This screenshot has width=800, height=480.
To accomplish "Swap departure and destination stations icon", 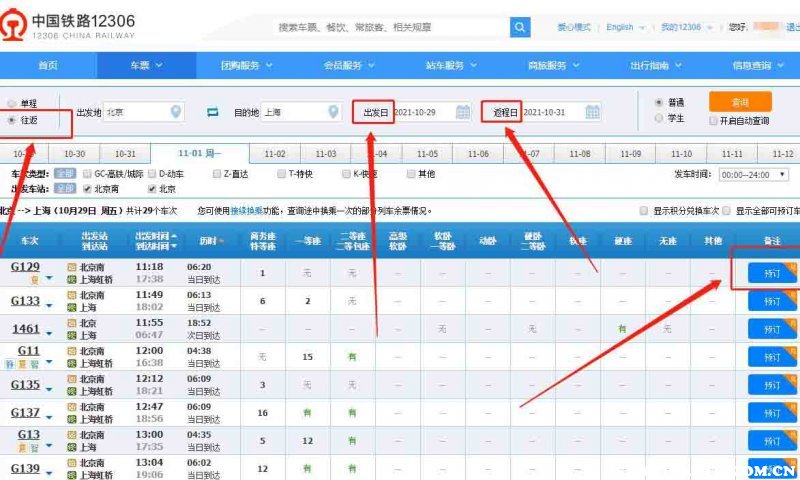I will tap(212, 112).
